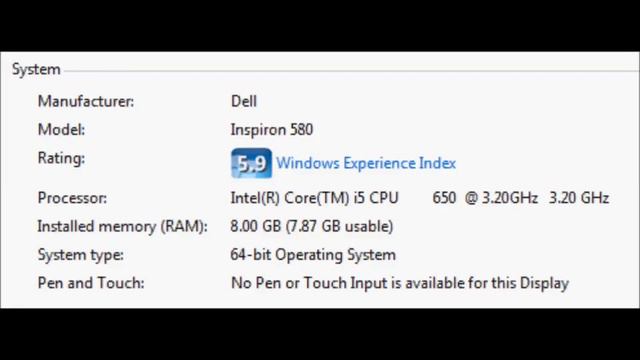This screenshot has height=360, width=640.
Task: Select the System type label
Action: [x=80, y=255]
